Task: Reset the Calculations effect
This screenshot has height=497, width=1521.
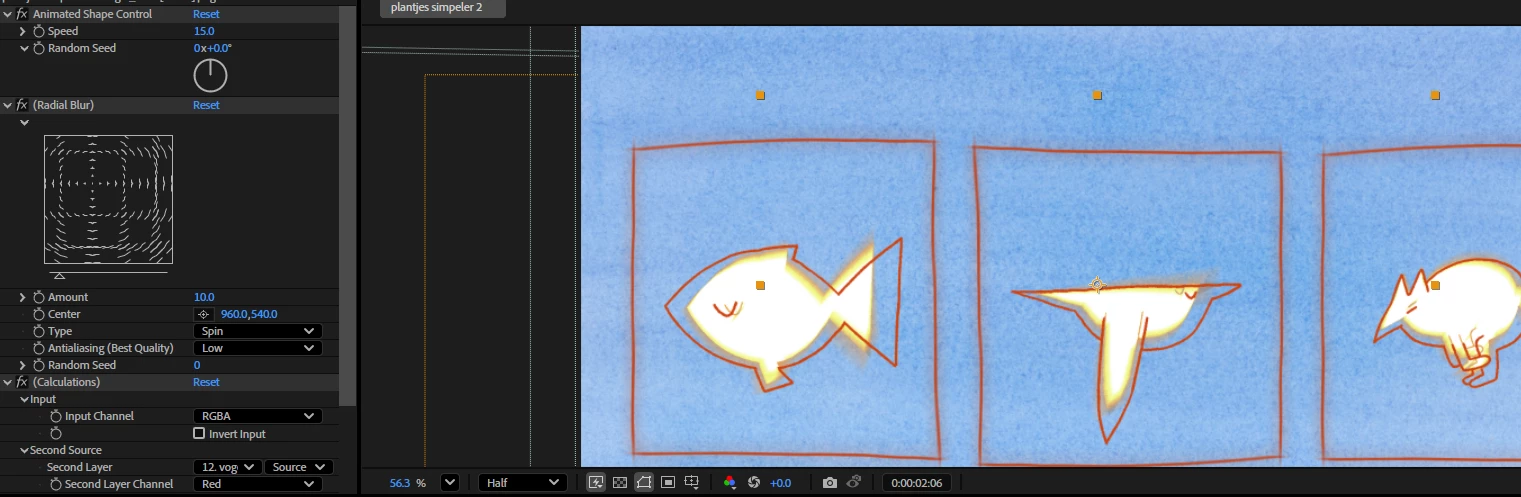Action: click(x=206, y=382)
